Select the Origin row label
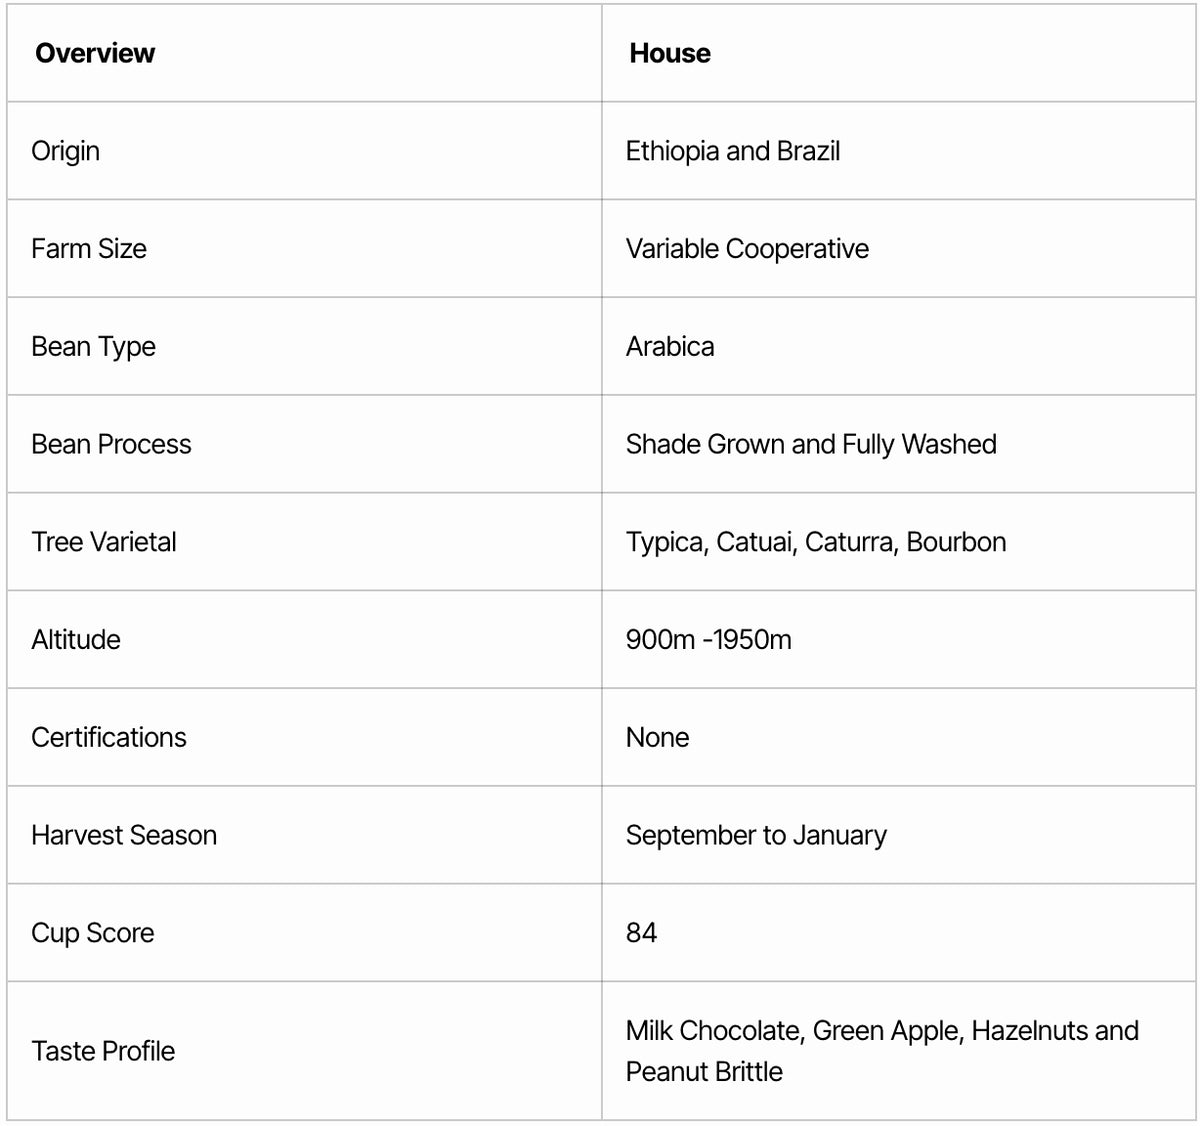Image resolution: width=1200 pixels, height=1126 pixels. pyautogui.click(x=66, y=151)
